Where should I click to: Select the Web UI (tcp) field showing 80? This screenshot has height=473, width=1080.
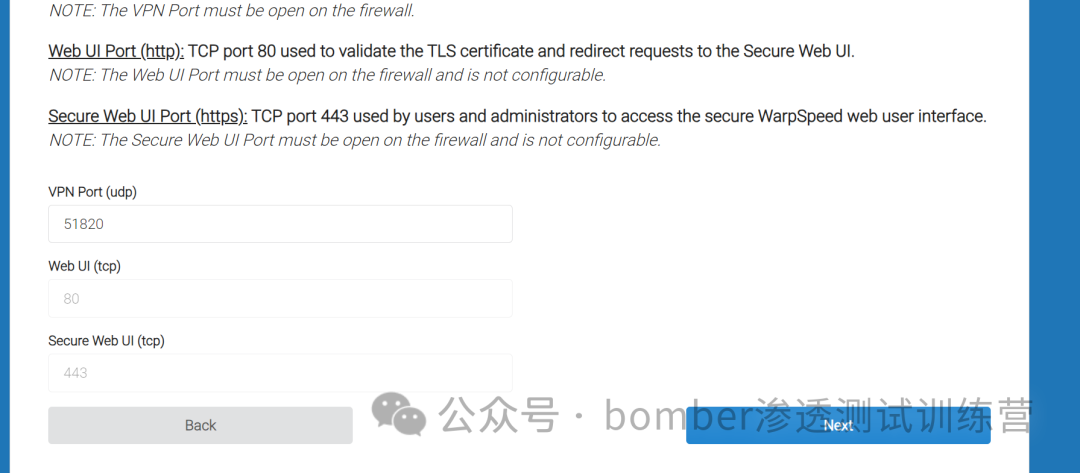coord(280,298)
